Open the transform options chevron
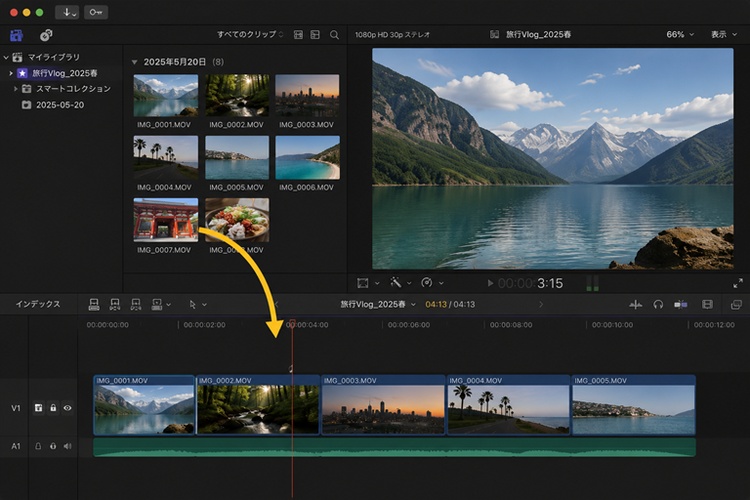This screenshot has width=750, height=500. click(377, 283)
